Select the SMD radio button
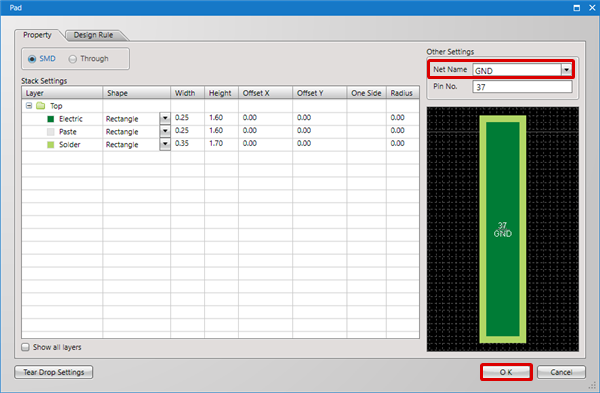This screenshot has width=600, height=393. point(32,59)
